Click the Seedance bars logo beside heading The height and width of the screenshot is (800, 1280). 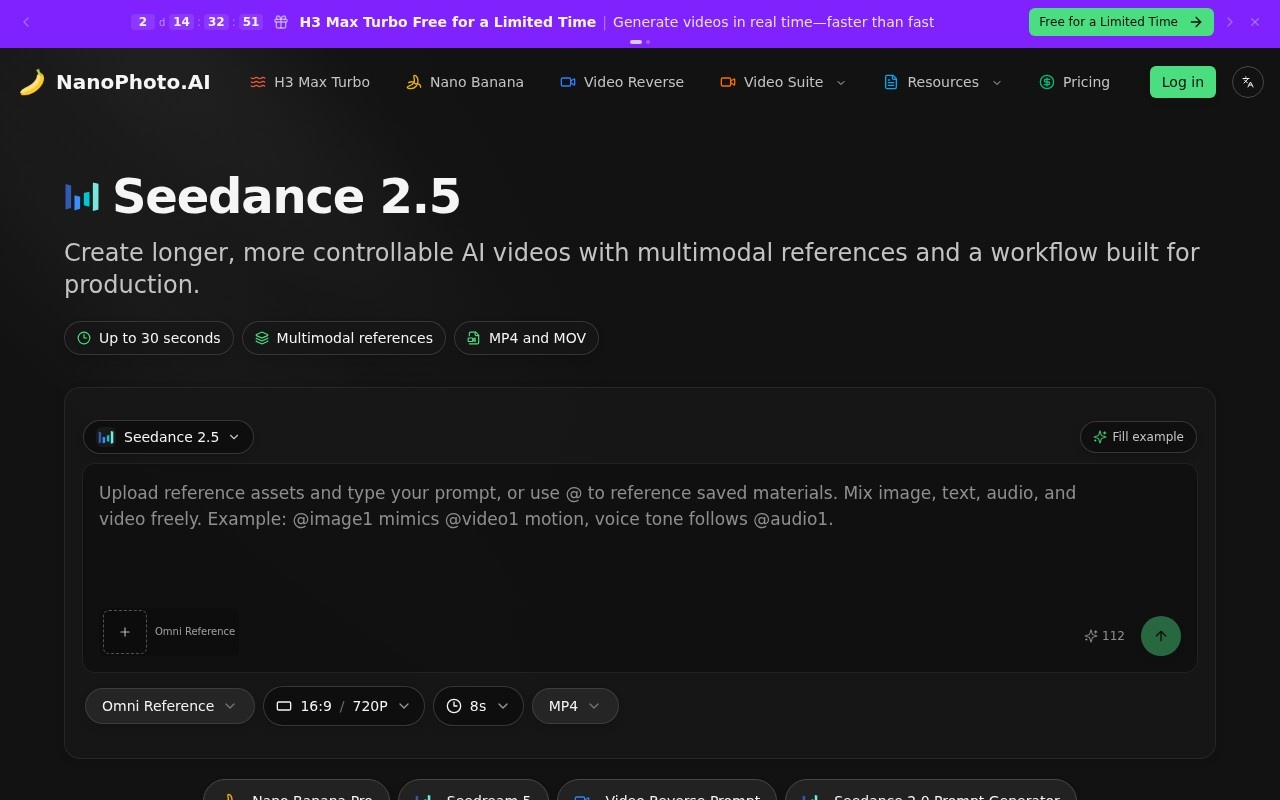[x=82, y=197]
